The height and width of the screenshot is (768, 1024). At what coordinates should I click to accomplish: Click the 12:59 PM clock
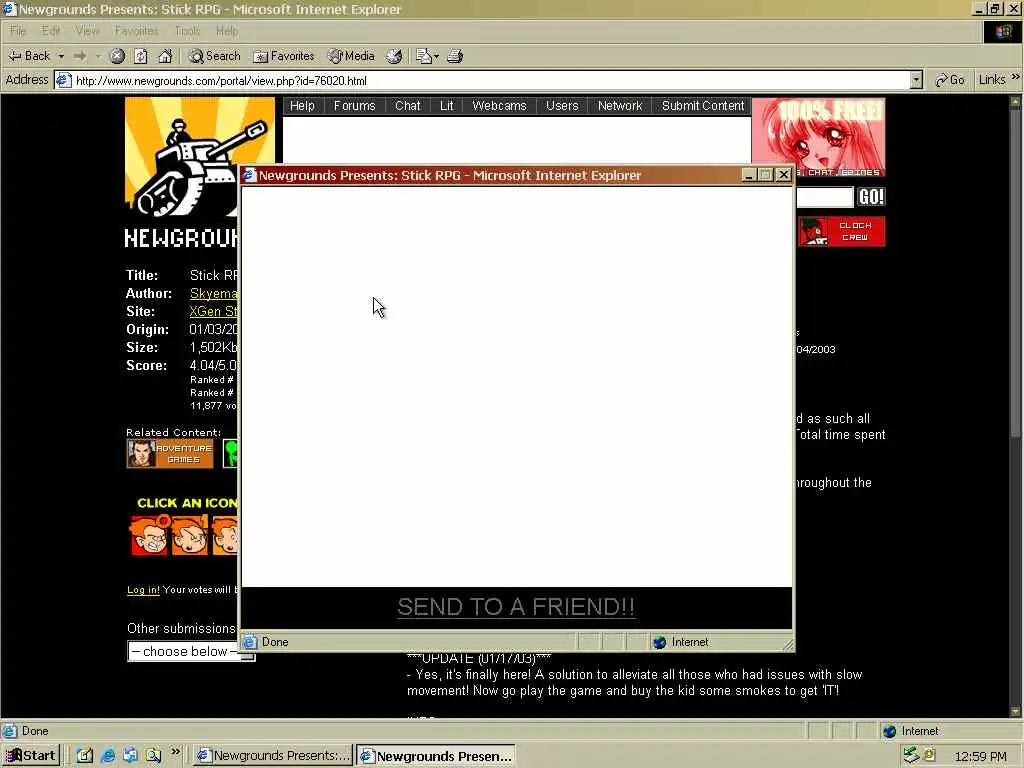pos(980,756)
